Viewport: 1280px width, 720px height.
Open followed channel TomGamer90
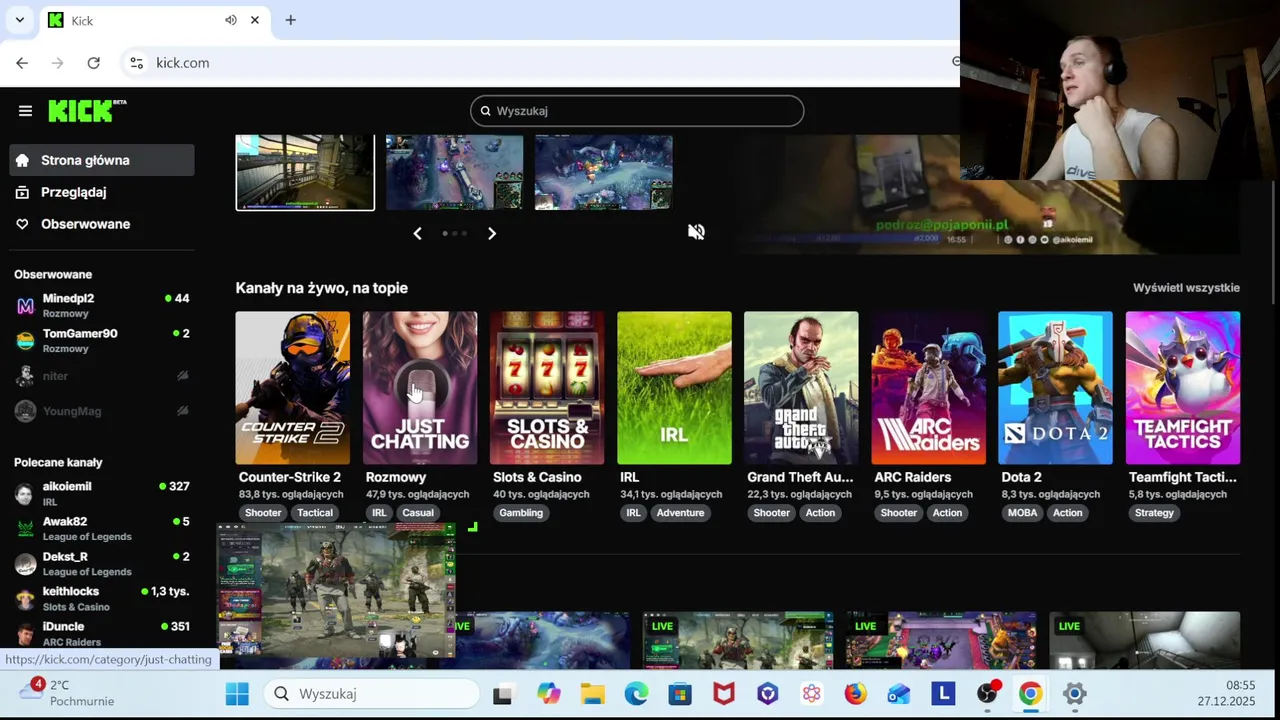click(x=102, y=340)
